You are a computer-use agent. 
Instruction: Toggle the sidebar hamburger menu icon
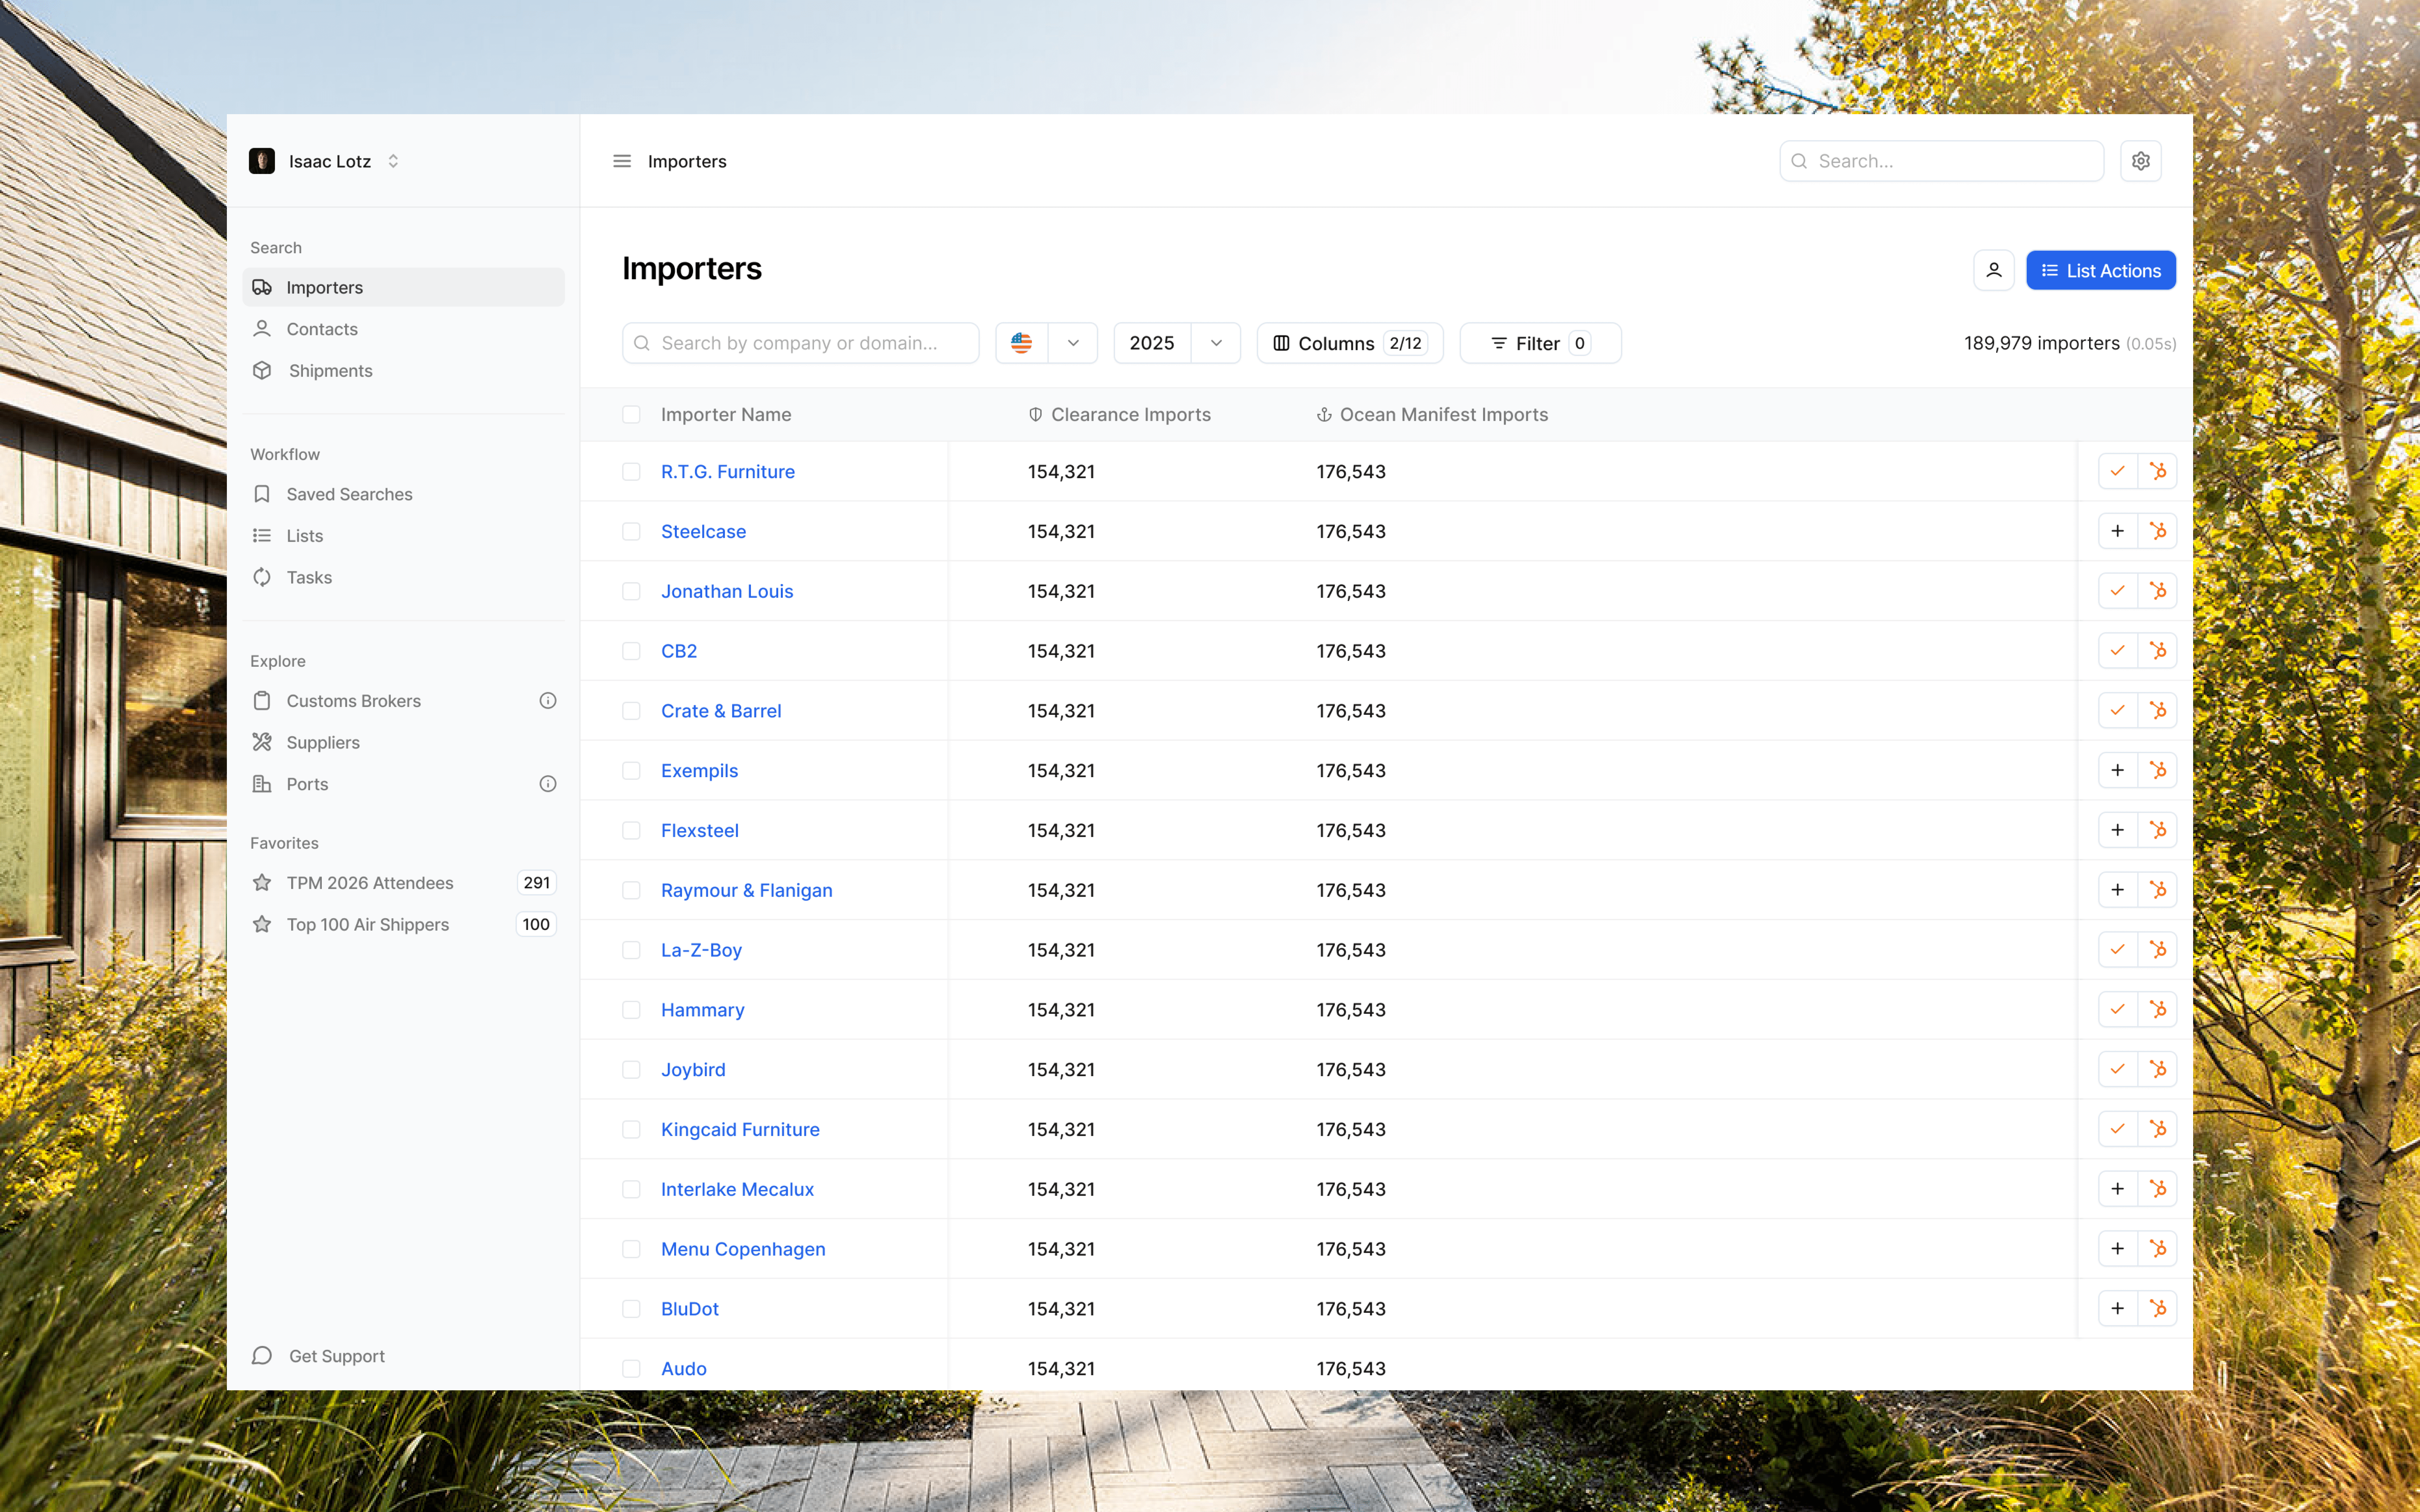622,161
